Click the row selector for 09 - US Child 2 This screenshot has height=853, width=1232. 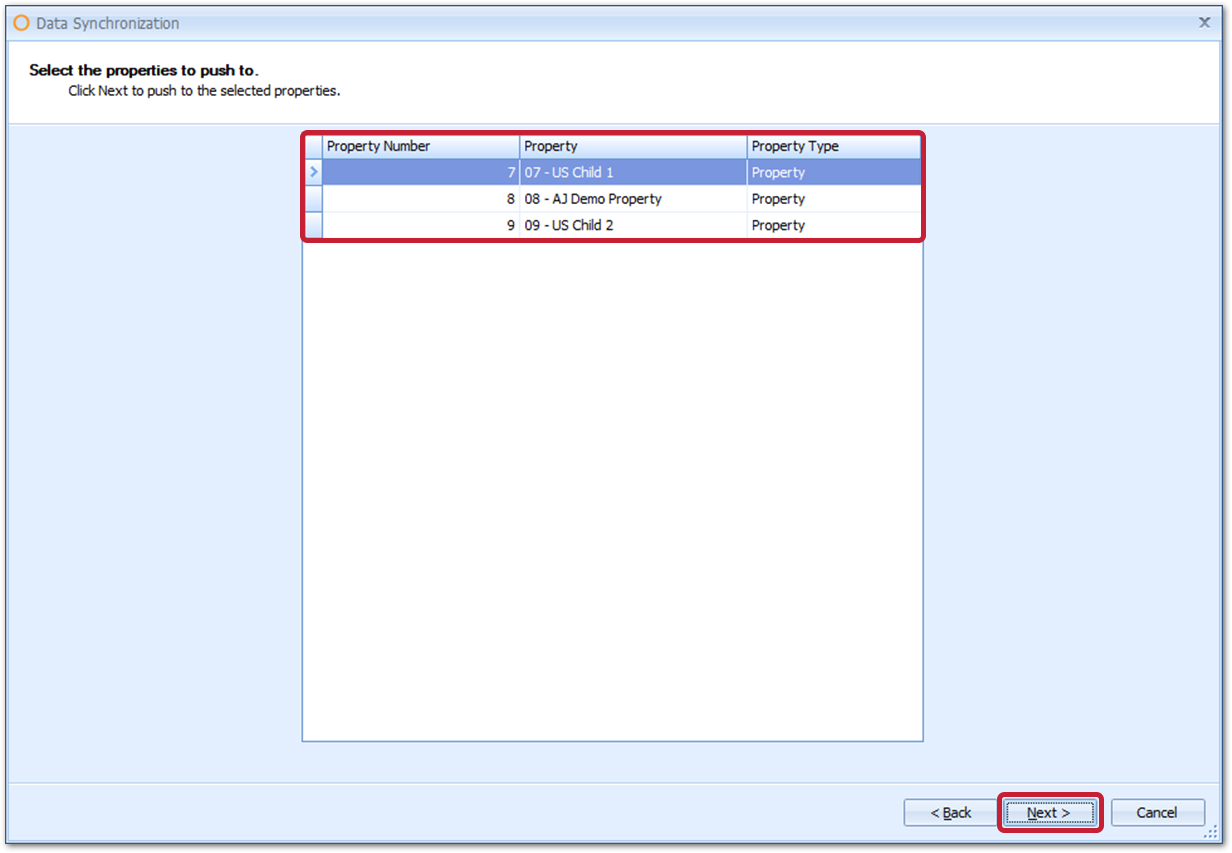[x=313, y=225]
